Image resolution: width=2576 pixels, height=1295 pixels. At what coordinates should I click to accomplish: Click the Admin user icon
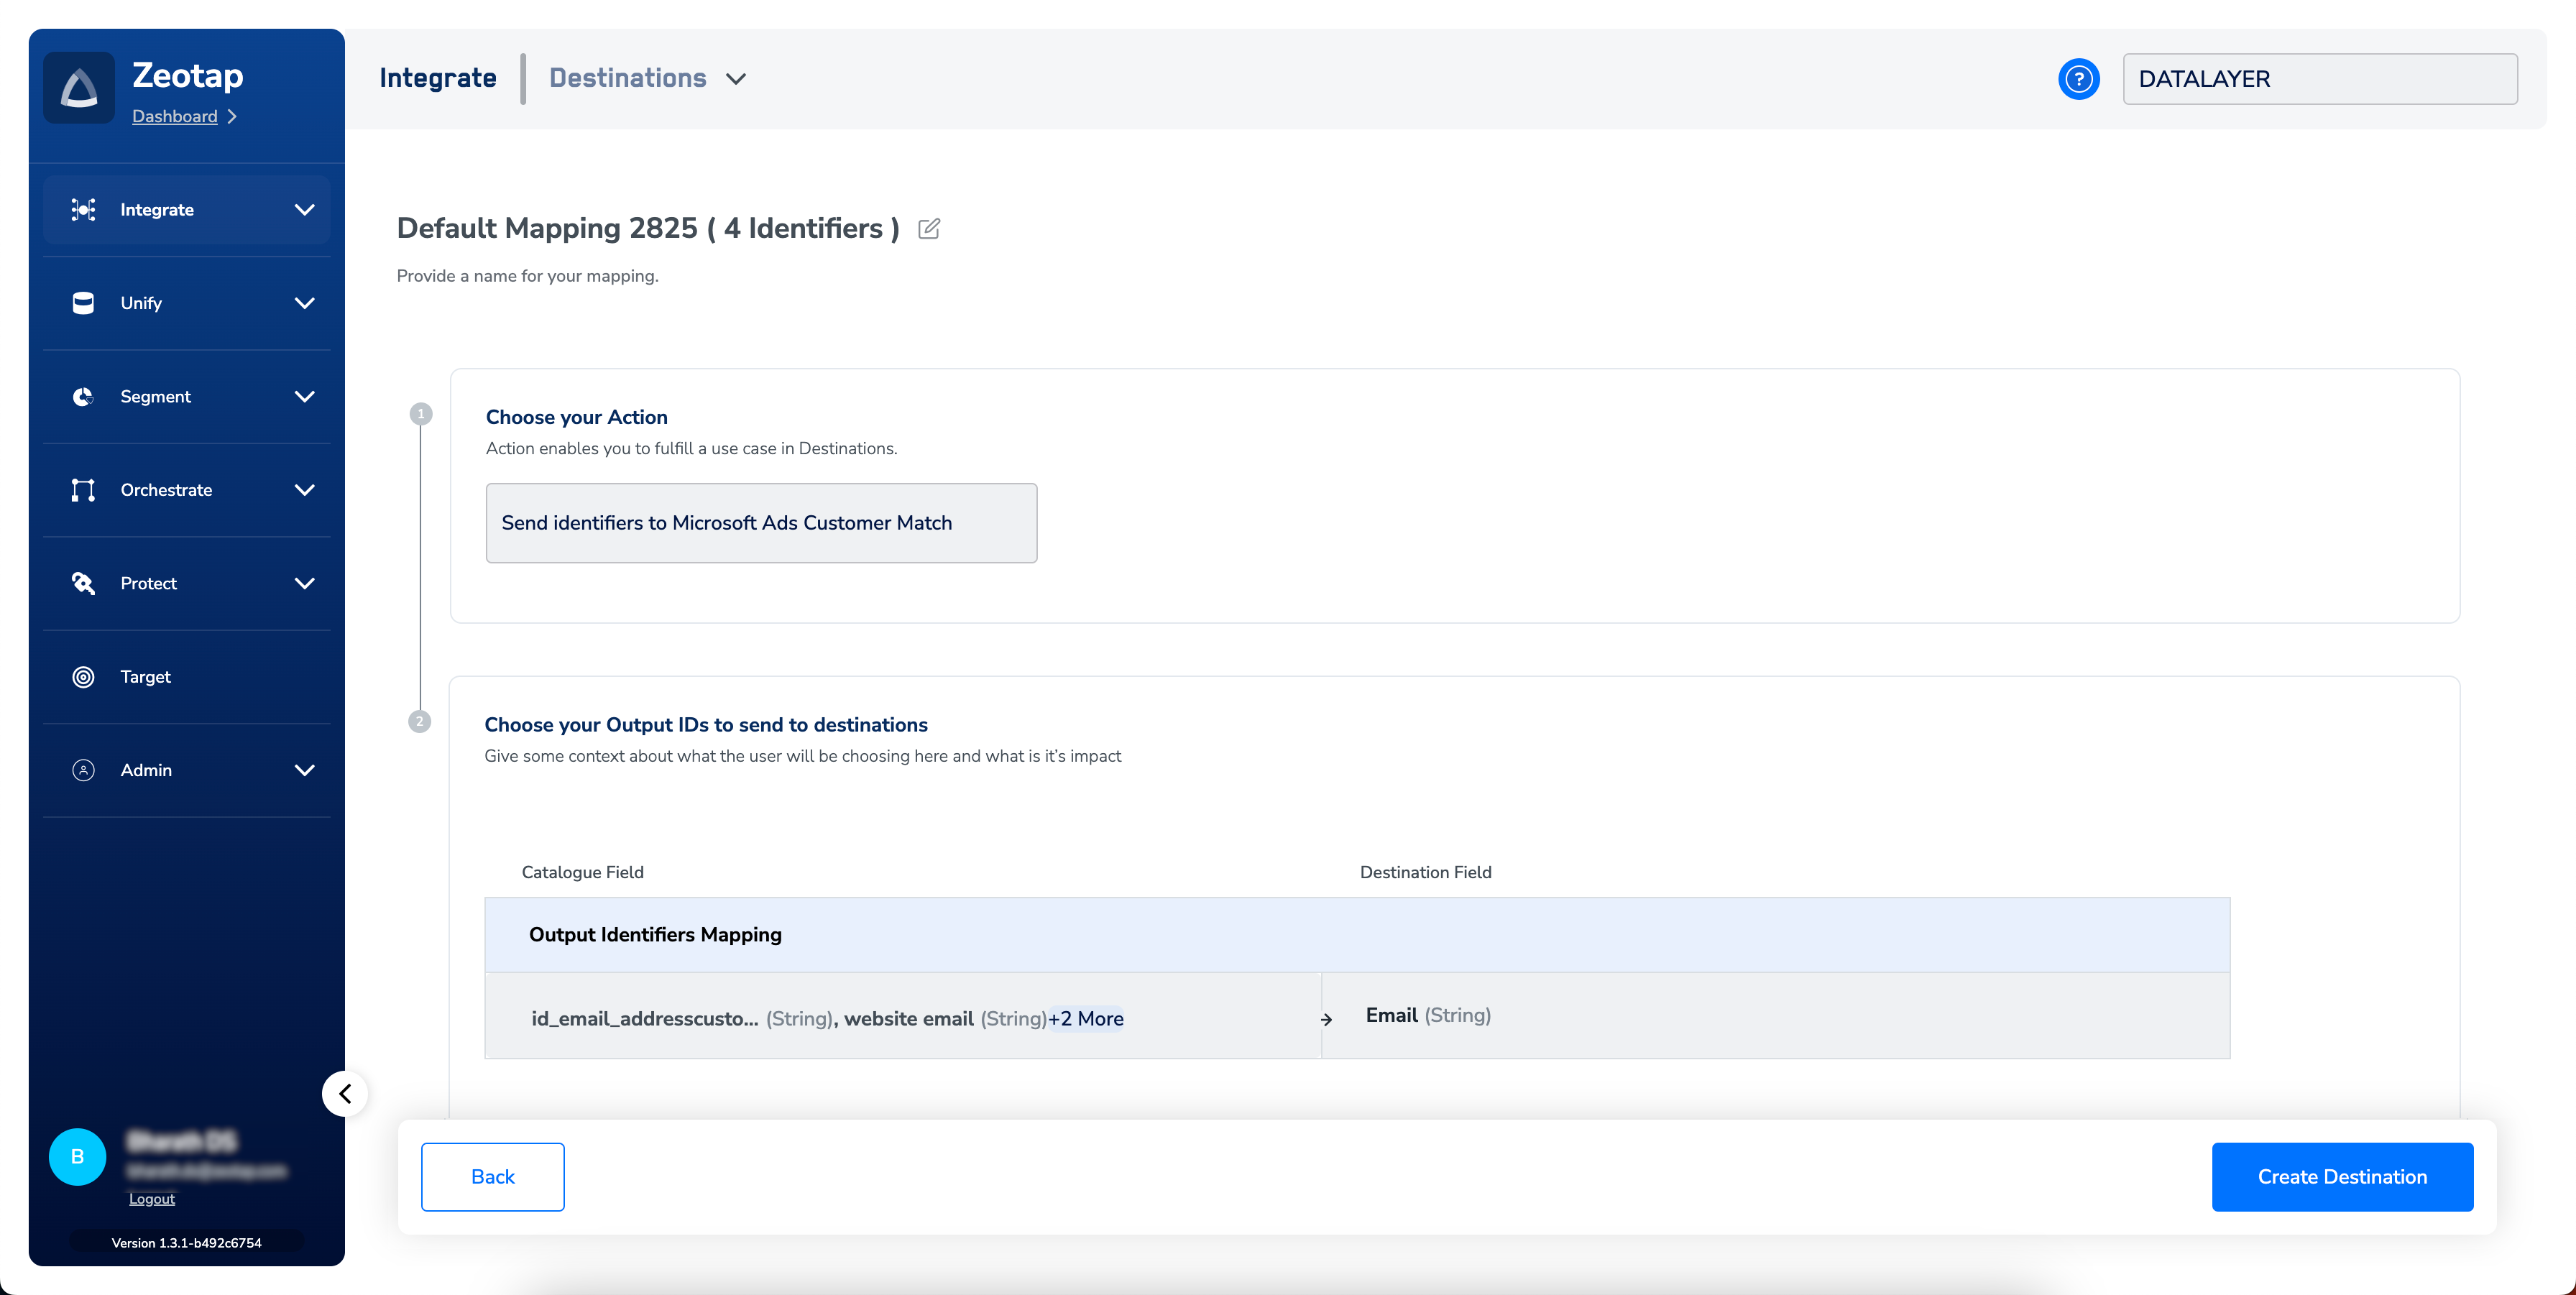[83, 770]
